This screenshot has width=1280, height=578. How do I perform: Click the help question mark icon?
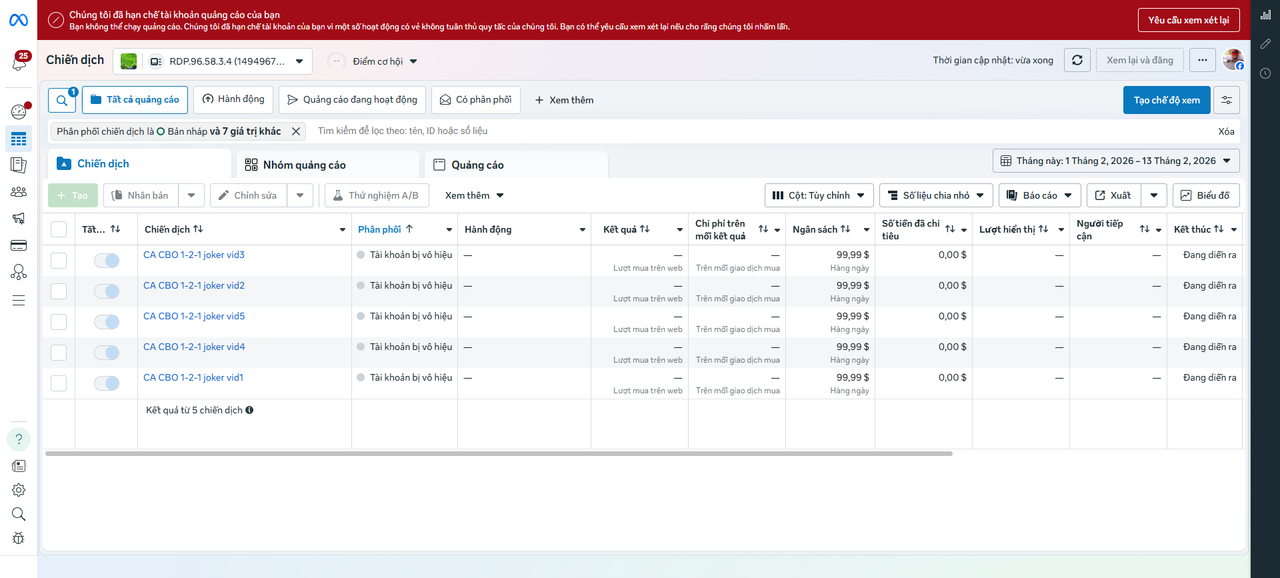point(18,439)
